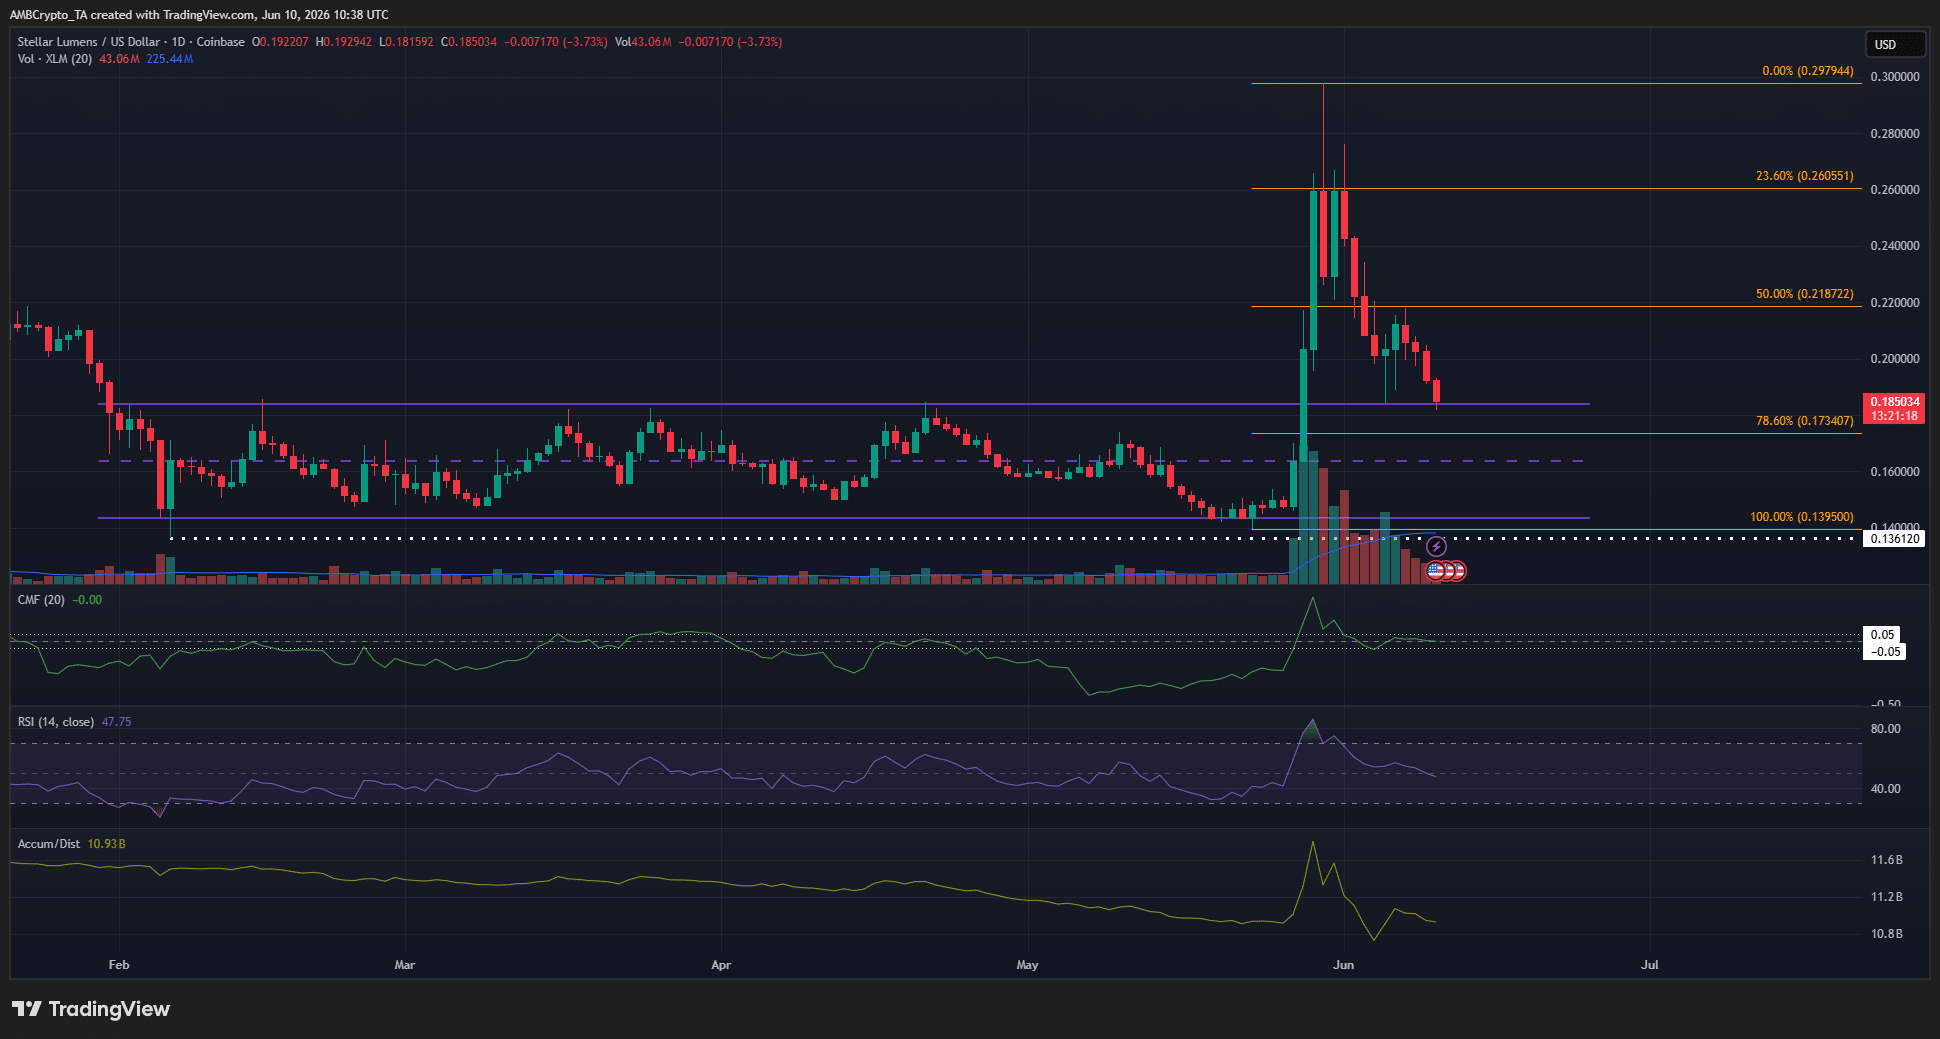
Task: Click the RSI 40.00 axis label
Action: coord(1886,789)
